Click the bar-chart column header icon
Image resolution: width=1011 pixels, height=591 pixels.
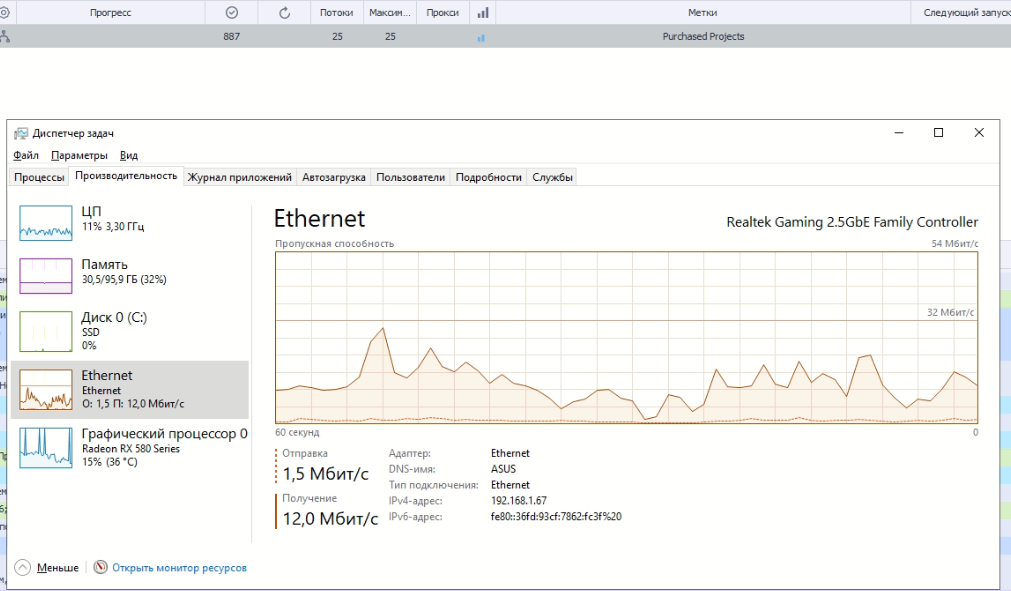click(484, 13)
